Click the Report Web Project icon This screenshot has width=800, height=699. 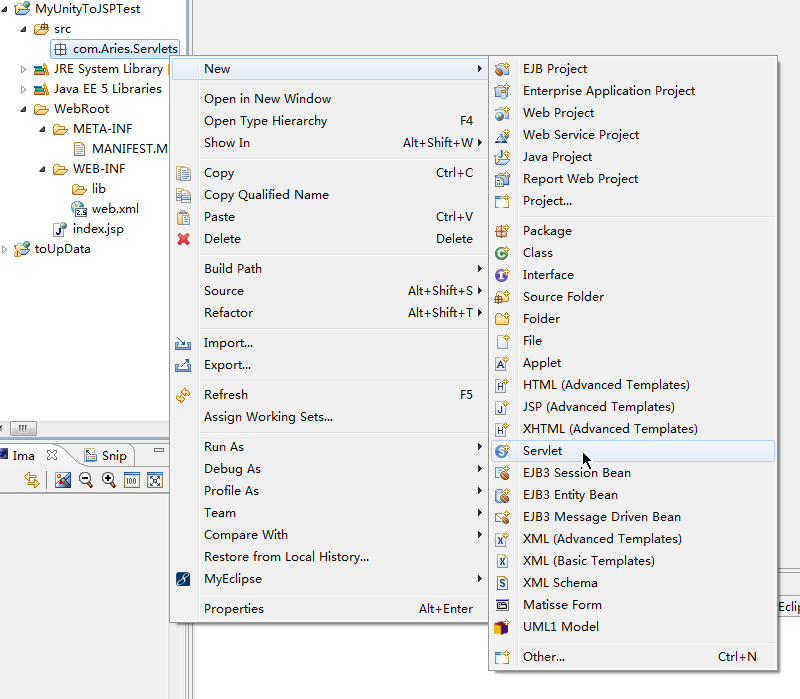[x=502, y=179]
